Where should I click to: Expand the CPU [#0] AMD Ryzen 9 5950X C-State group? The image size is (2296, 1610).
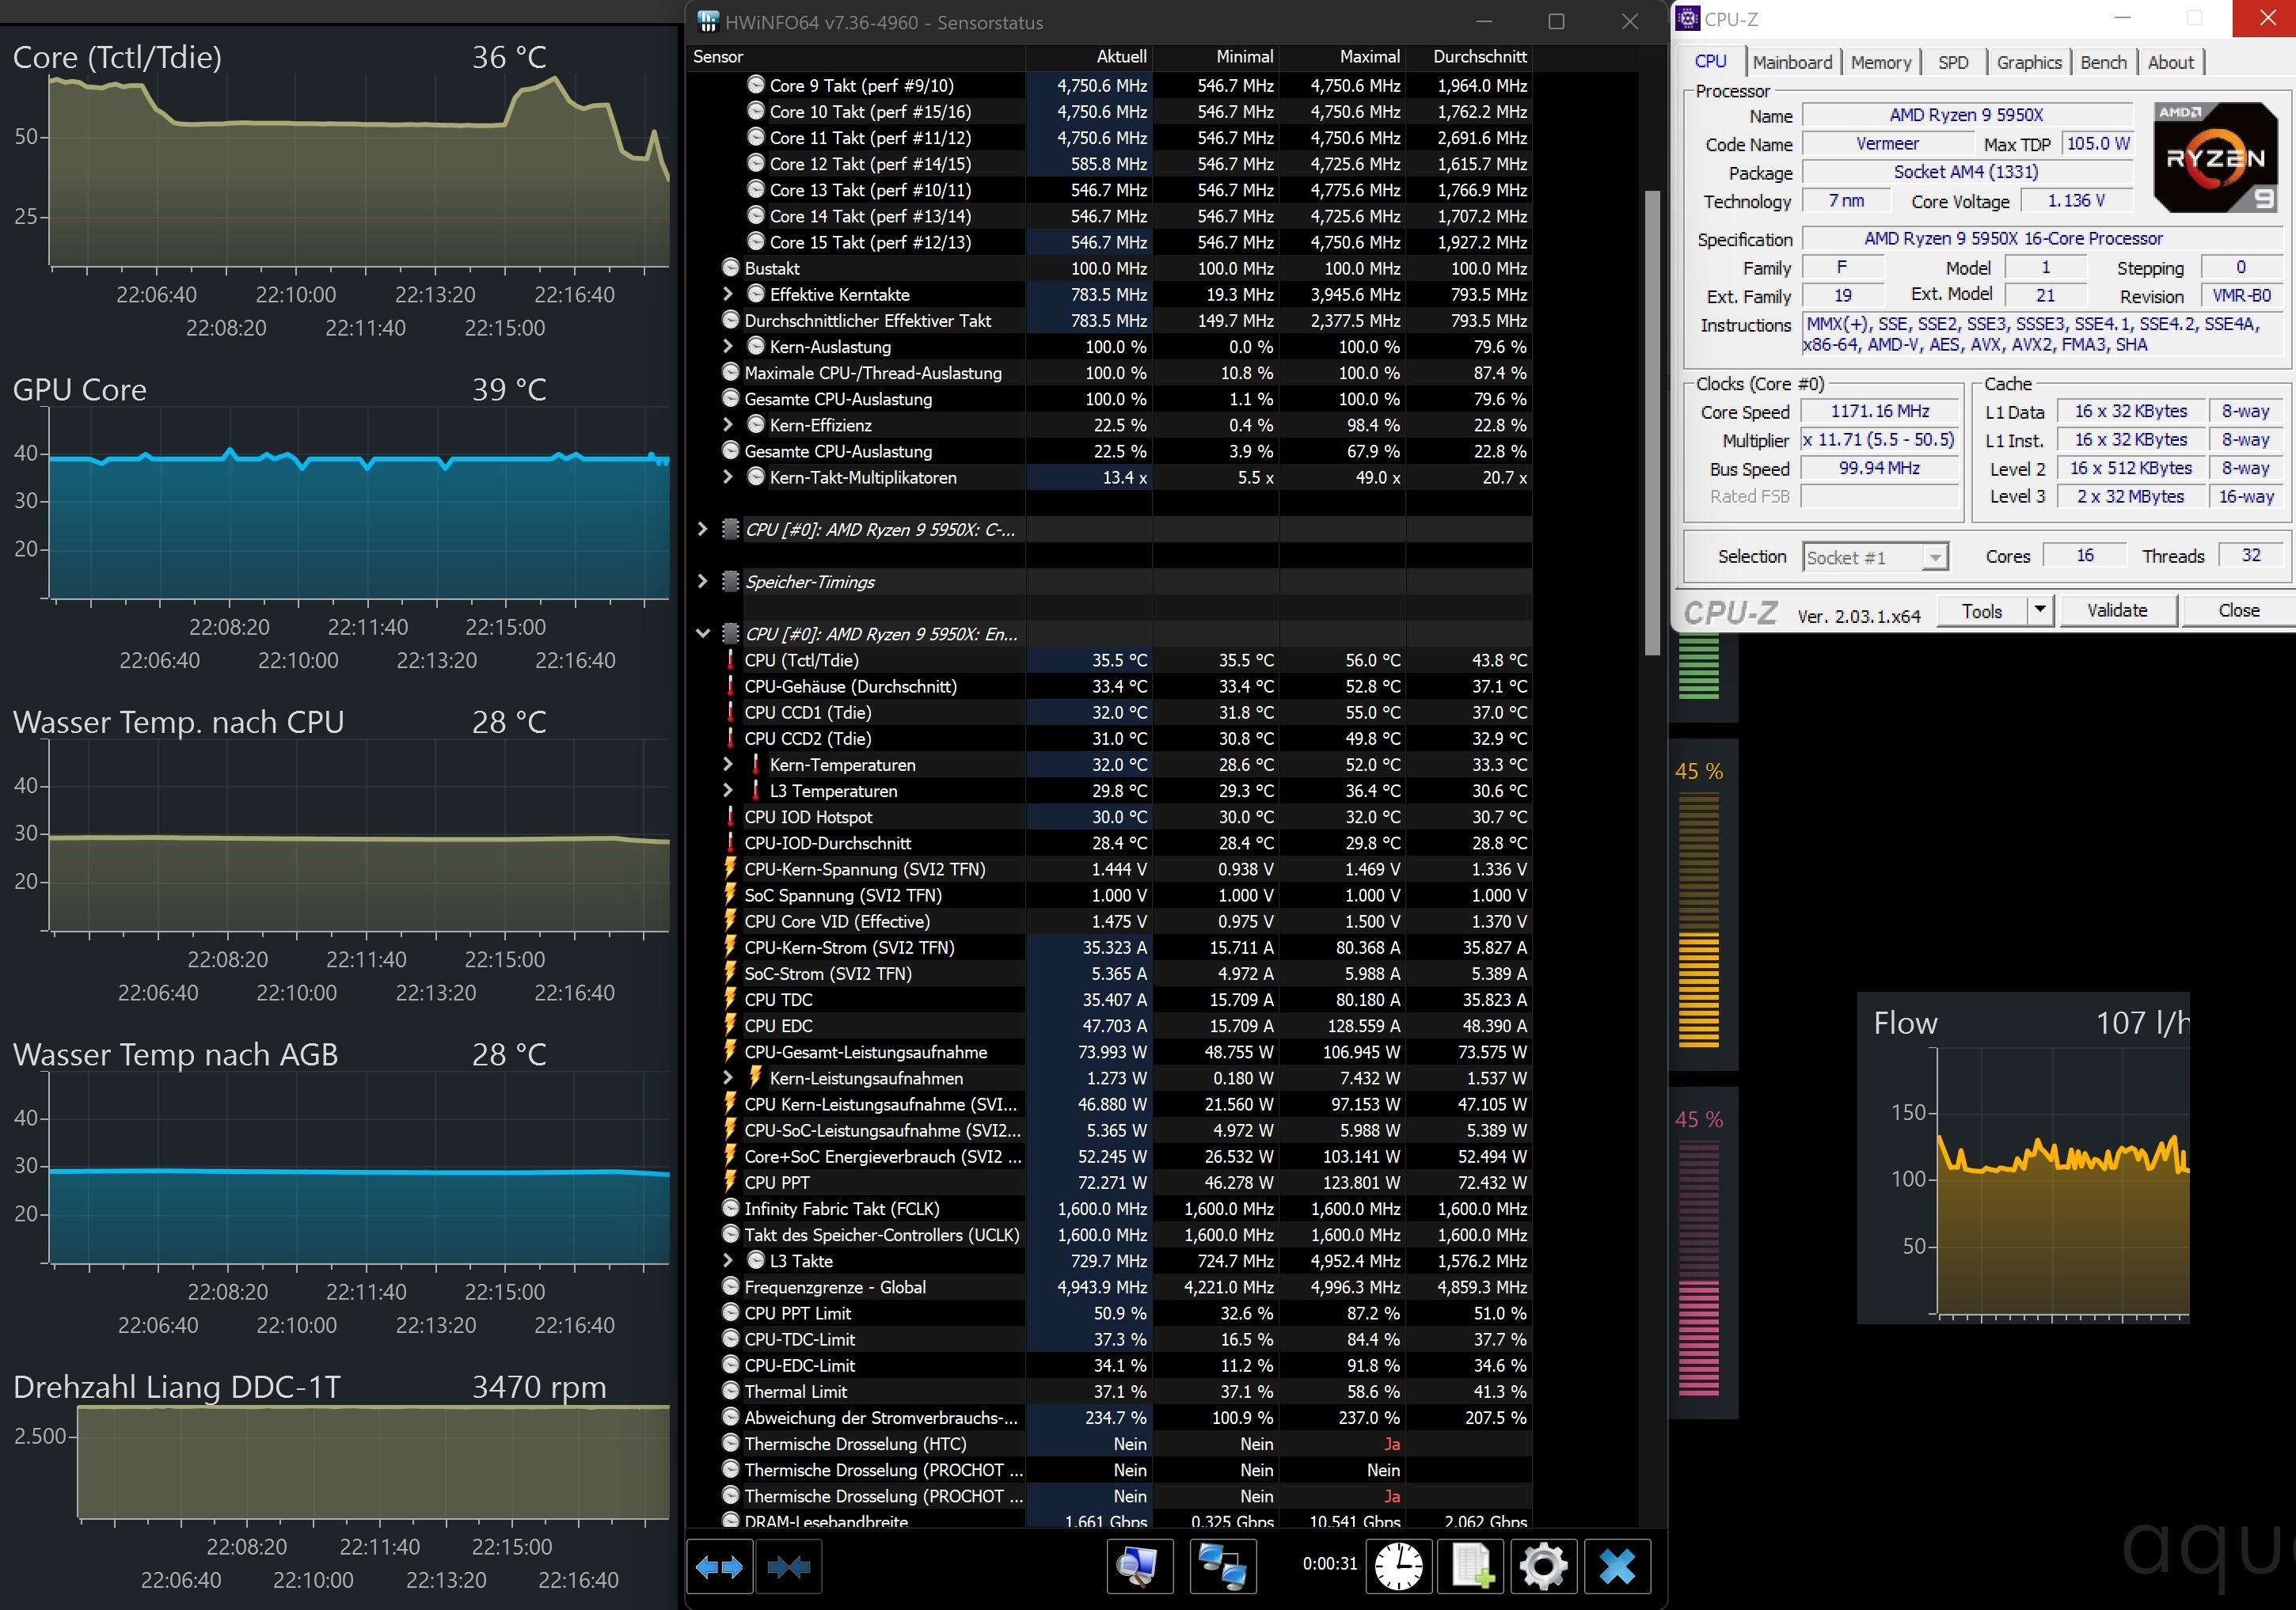[x=702, y=529]
